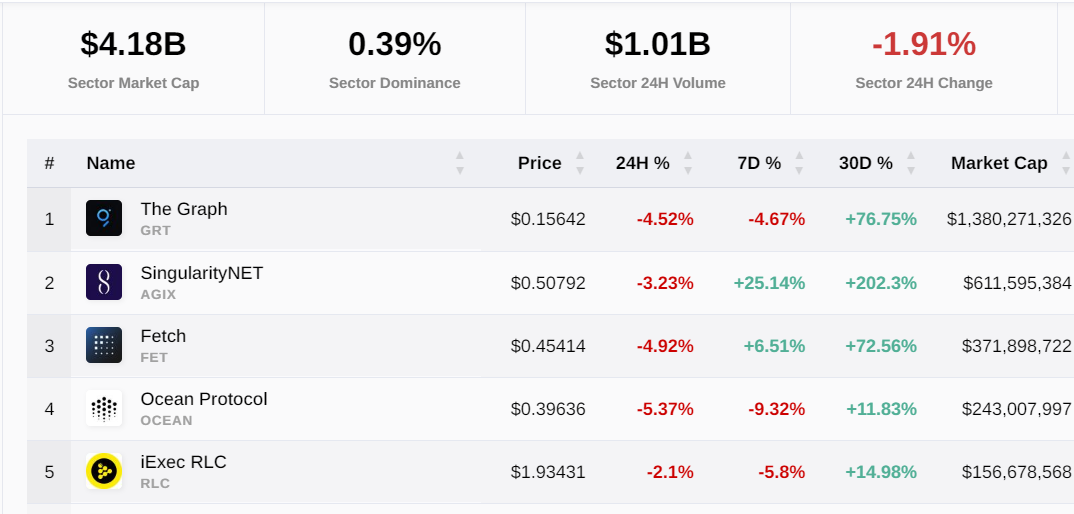
Task: Click iExec RLC 7D change -5.8%
Action: tap(782, 472)
